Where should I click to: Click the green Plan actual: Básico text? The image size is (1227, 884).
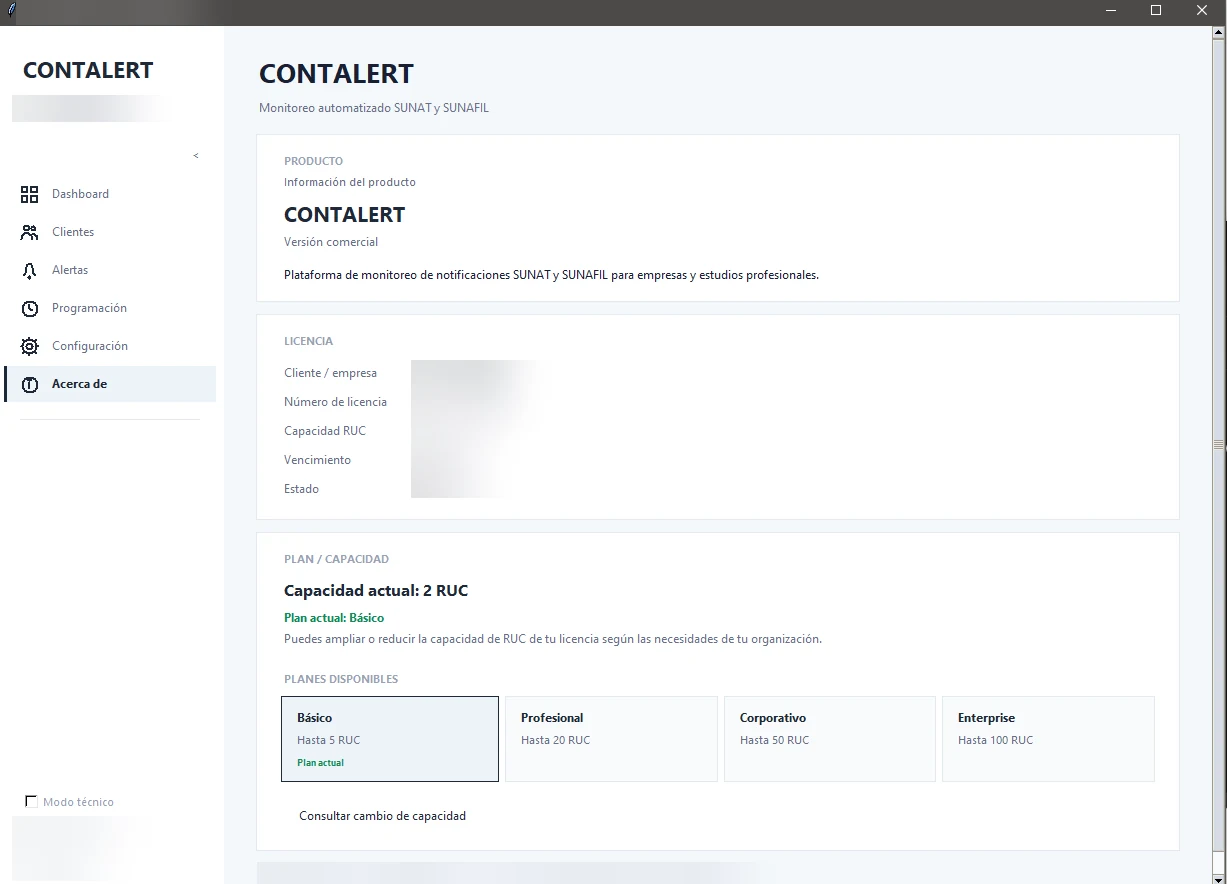pos(334,618)
